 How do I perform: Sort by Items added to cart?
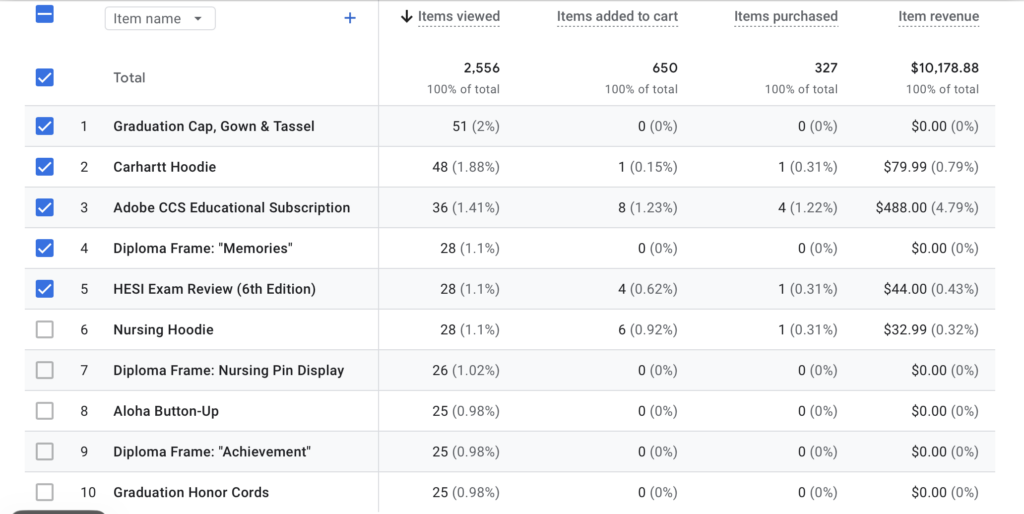[x=617, y=16]
